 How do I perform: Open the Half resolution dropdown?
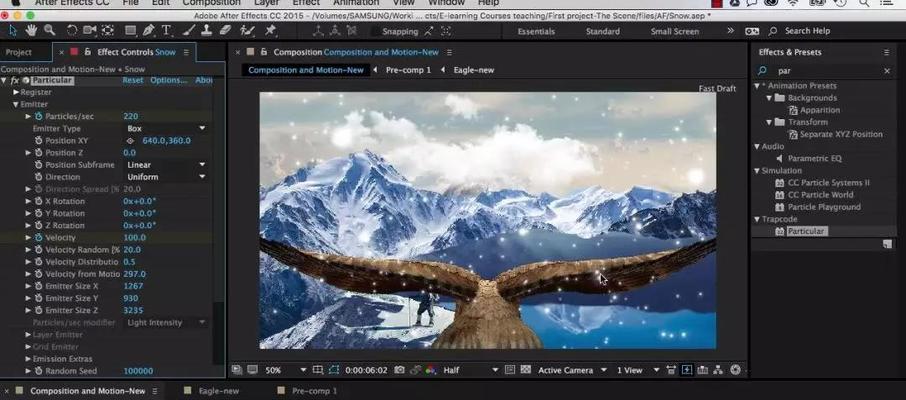470,370
